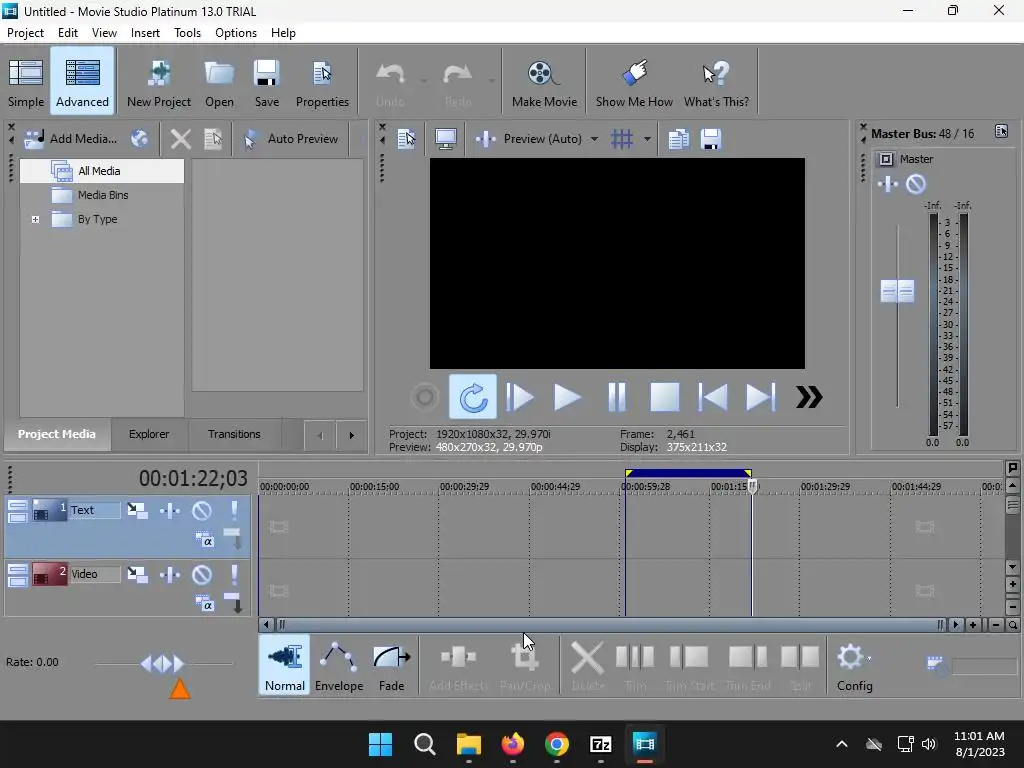This screenshot has width=1024, height=768.
Task: Select the Envelope edit tool
Action: point(338,666)
